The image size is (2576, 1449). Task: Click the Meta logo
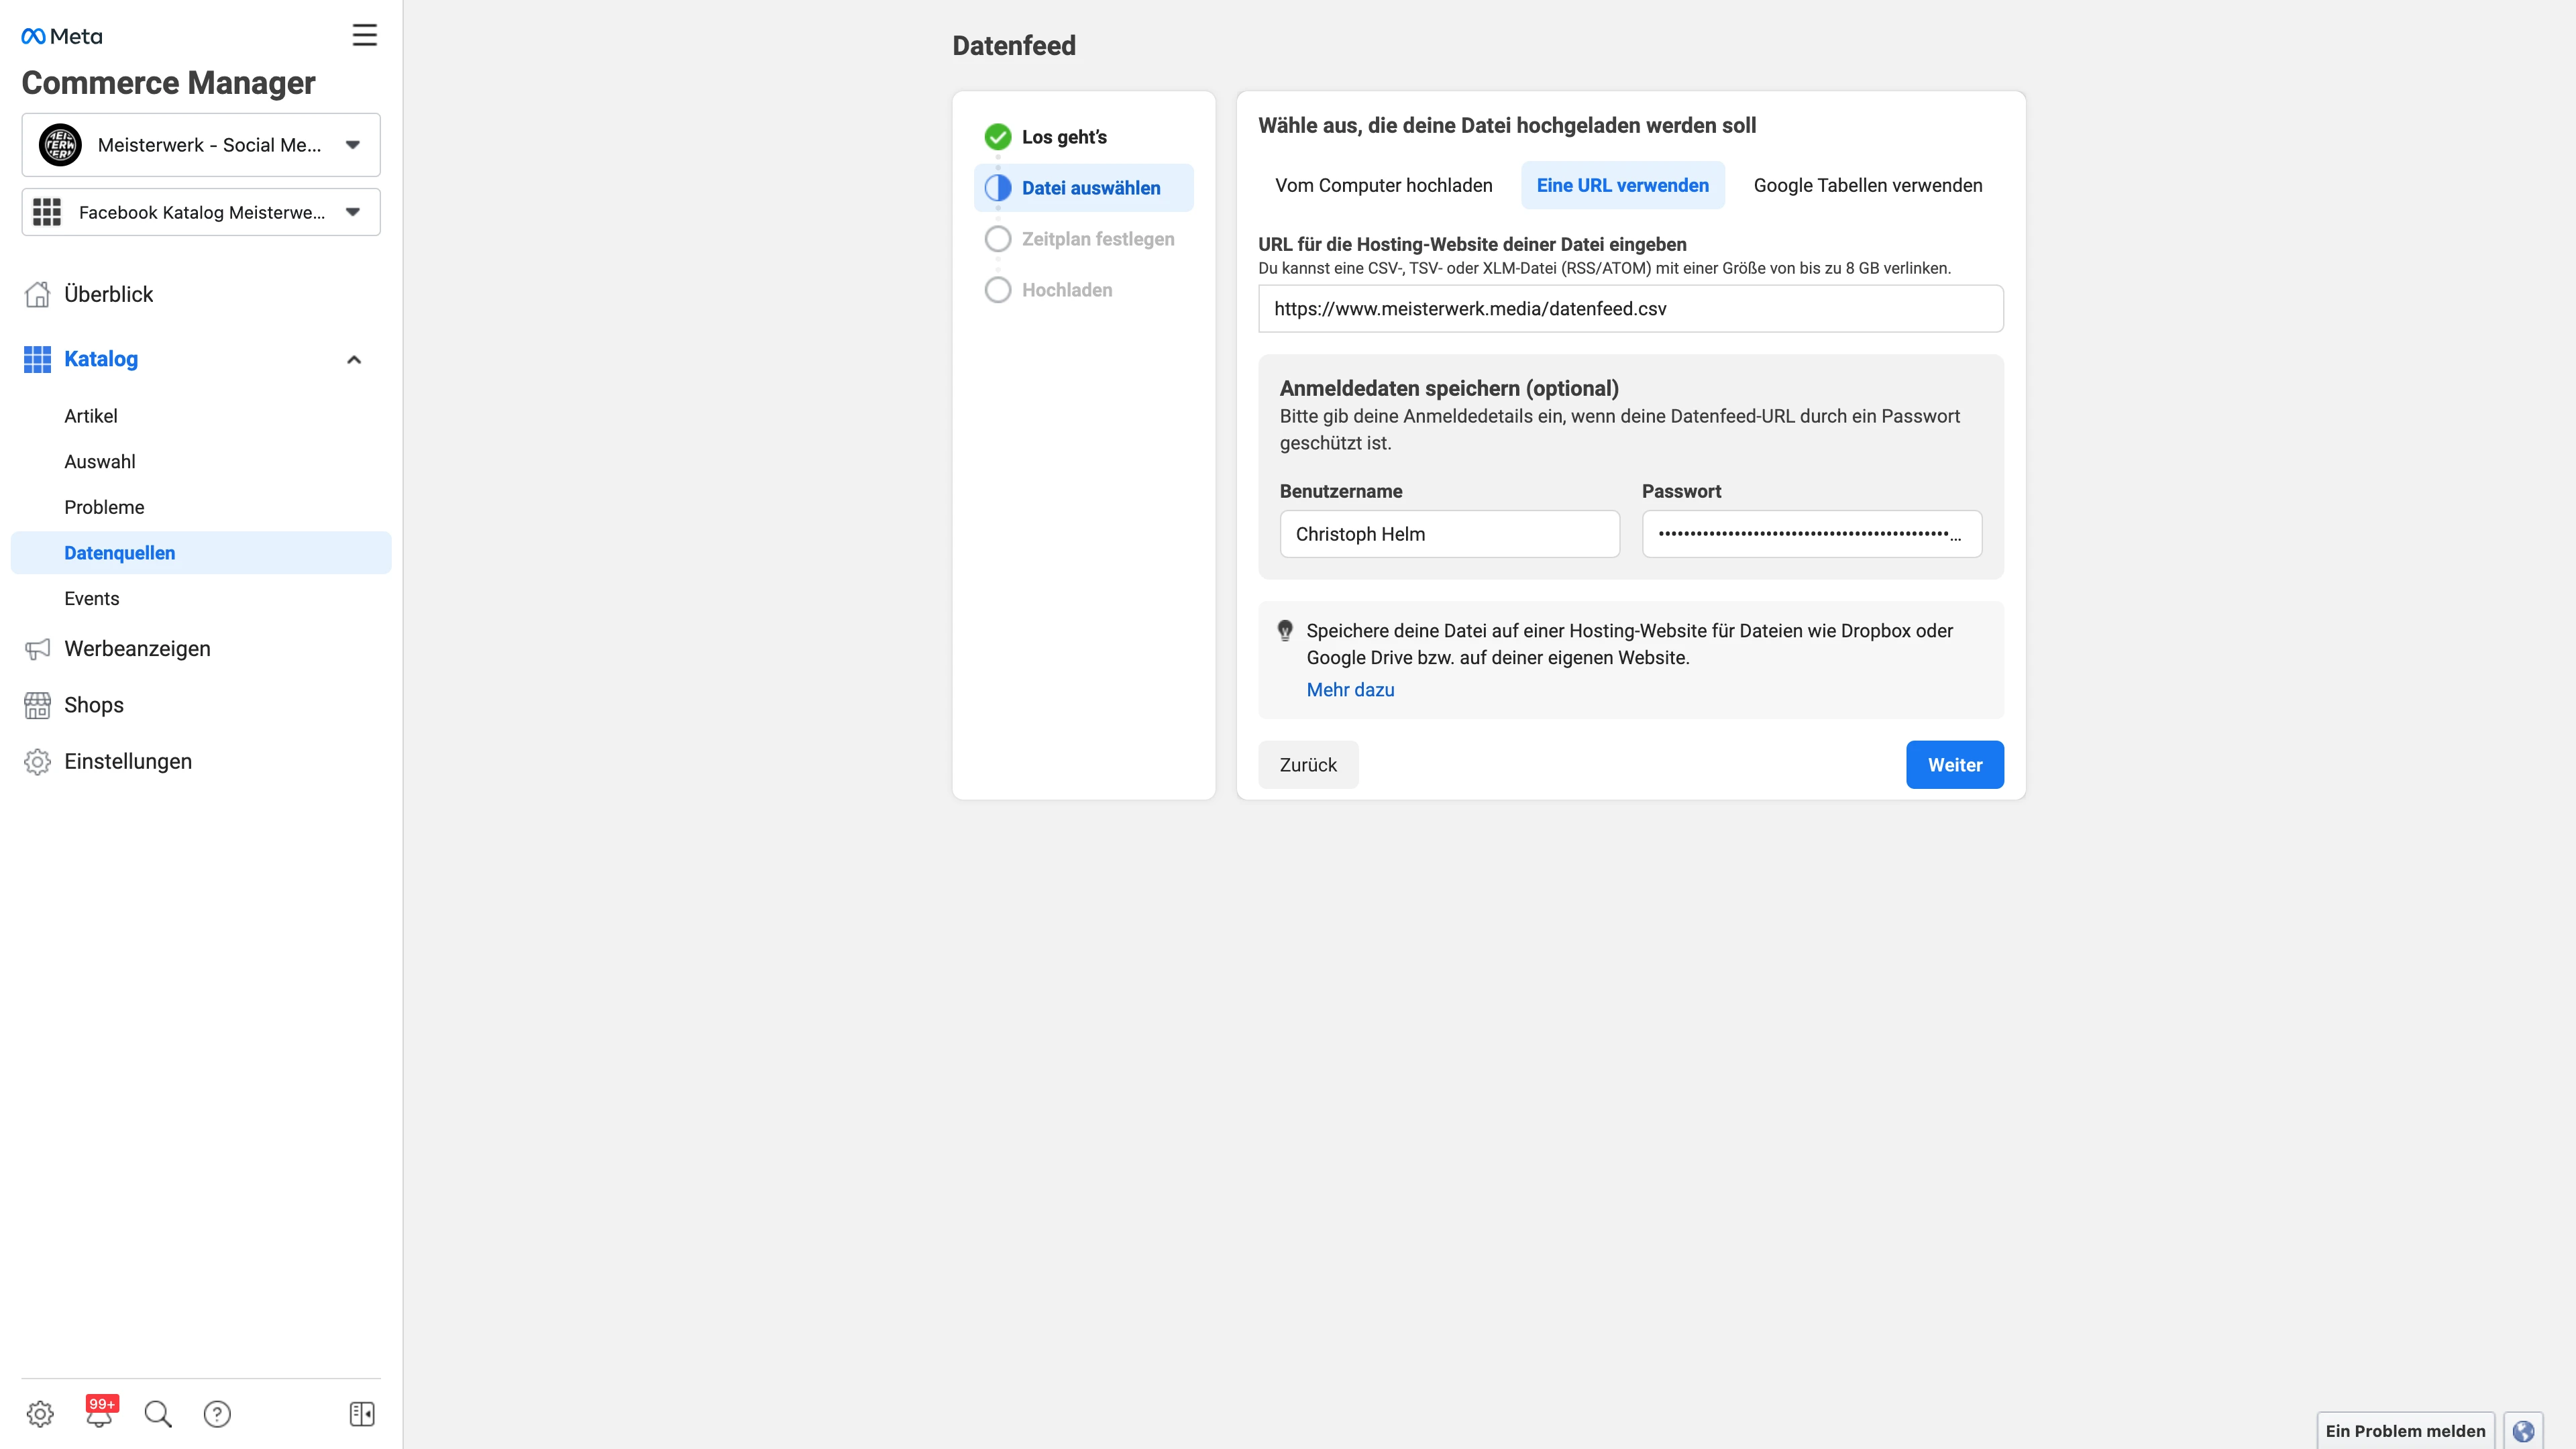(62, 36)
